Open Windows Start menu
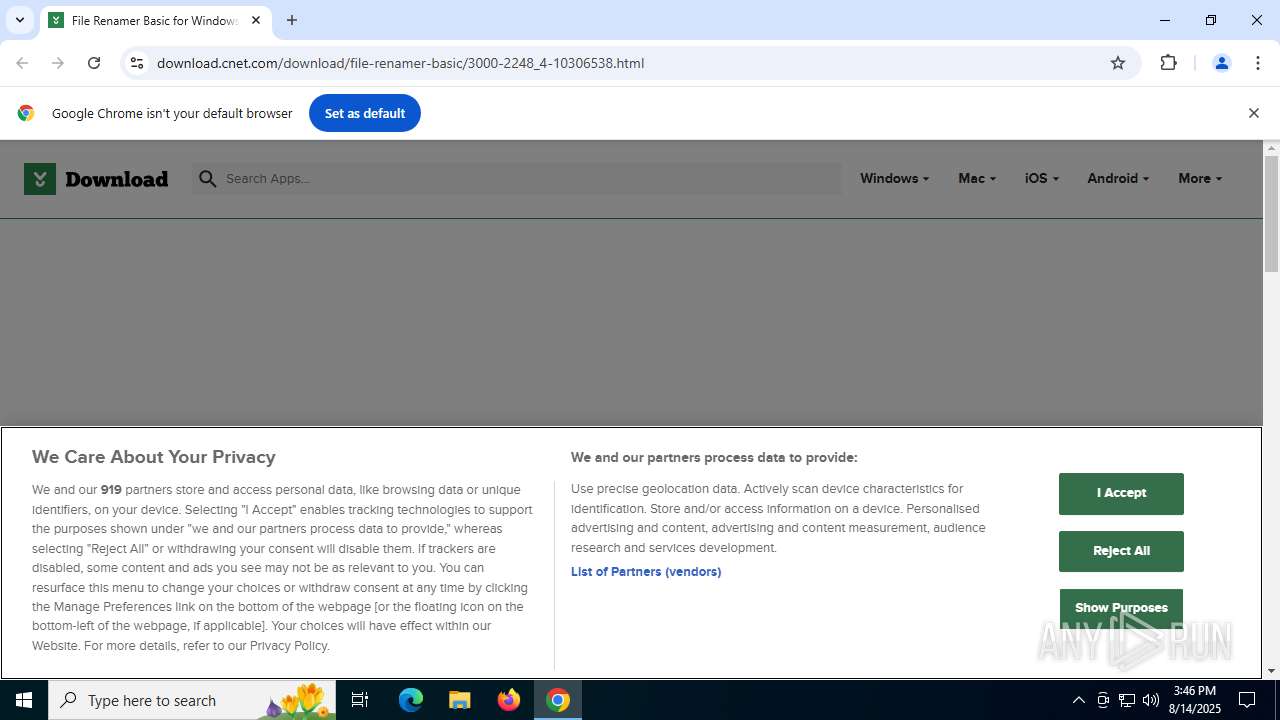 coord(24,700)
